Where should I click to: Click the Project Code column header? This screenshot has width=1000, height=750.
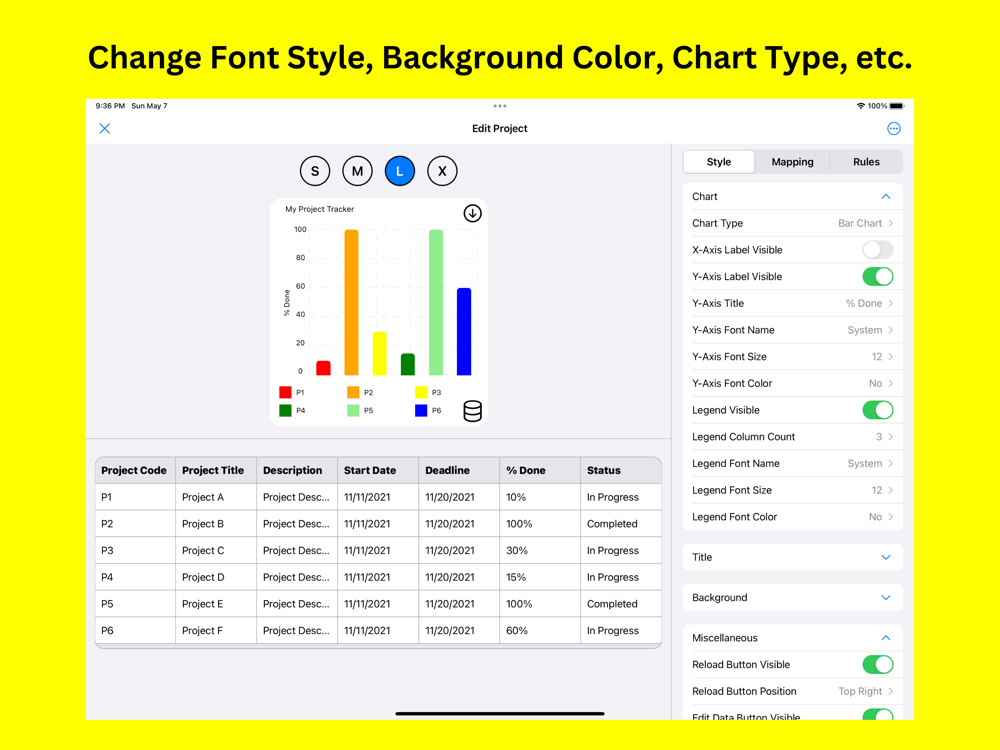click(x=135, y=471)
